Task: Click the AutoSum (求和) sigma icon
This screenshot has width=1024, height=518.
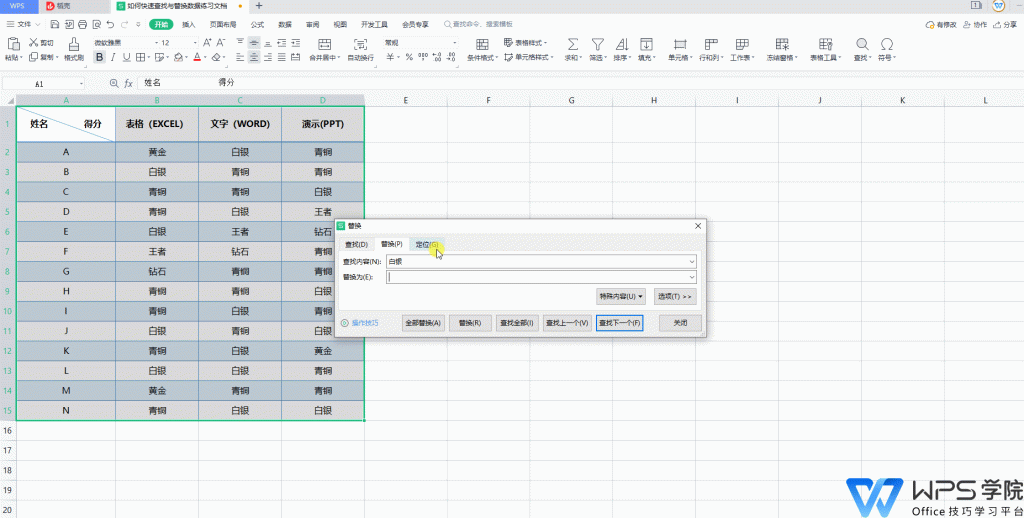Action: pos(573,44)
